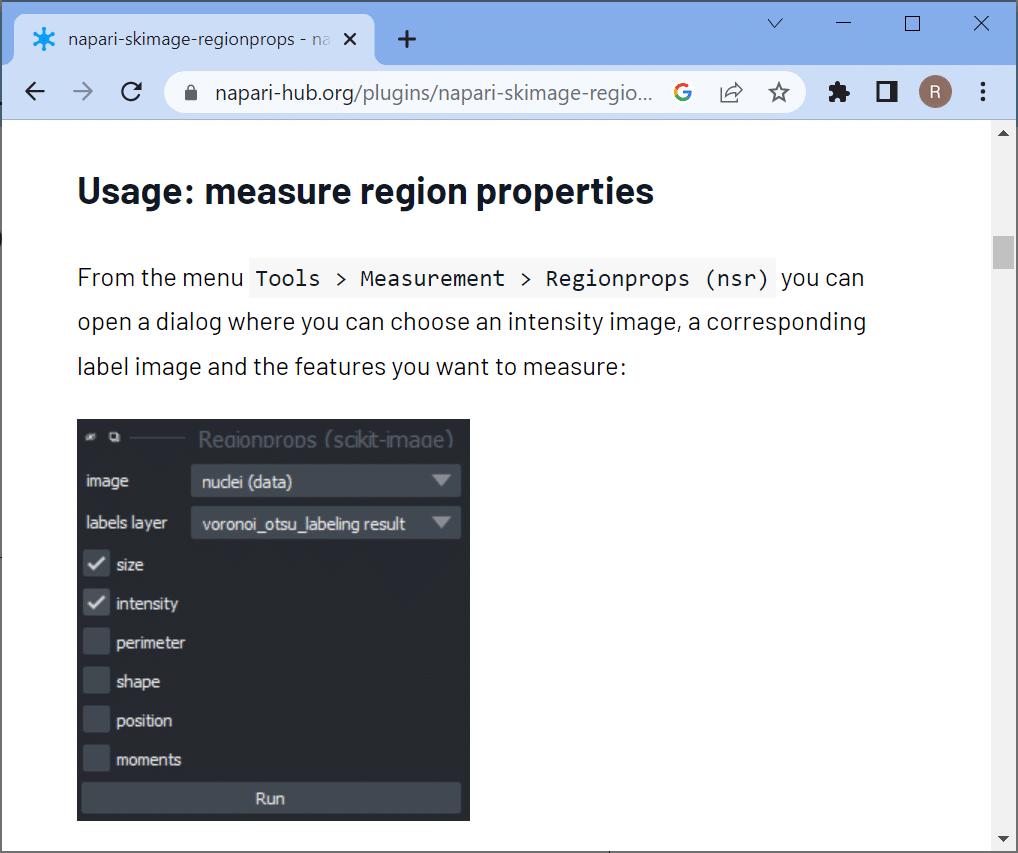1018x853 pixels.
Task: Enable the perimeter checkbox
Action: 97,642
